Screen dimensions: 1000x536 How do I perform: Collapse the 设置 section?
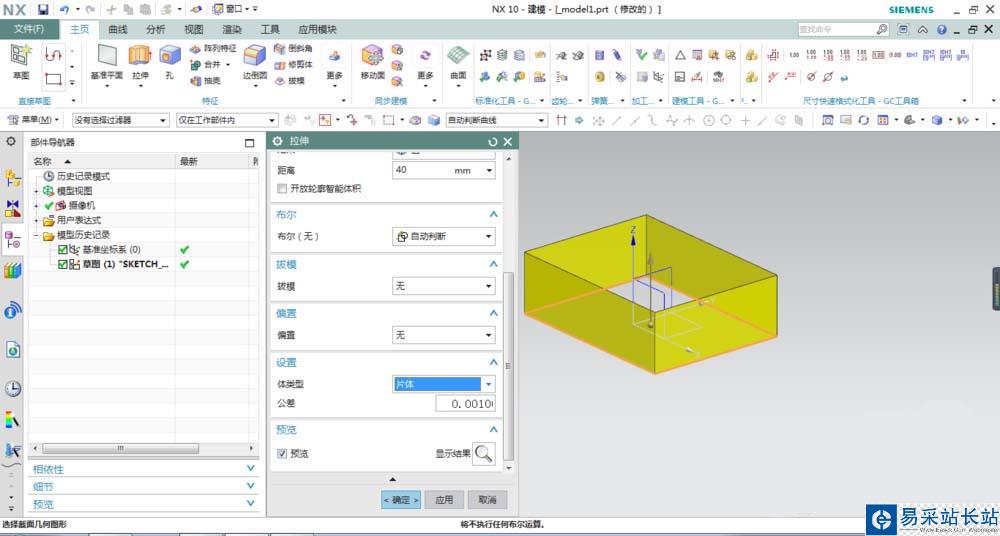(x=493, y=362)
